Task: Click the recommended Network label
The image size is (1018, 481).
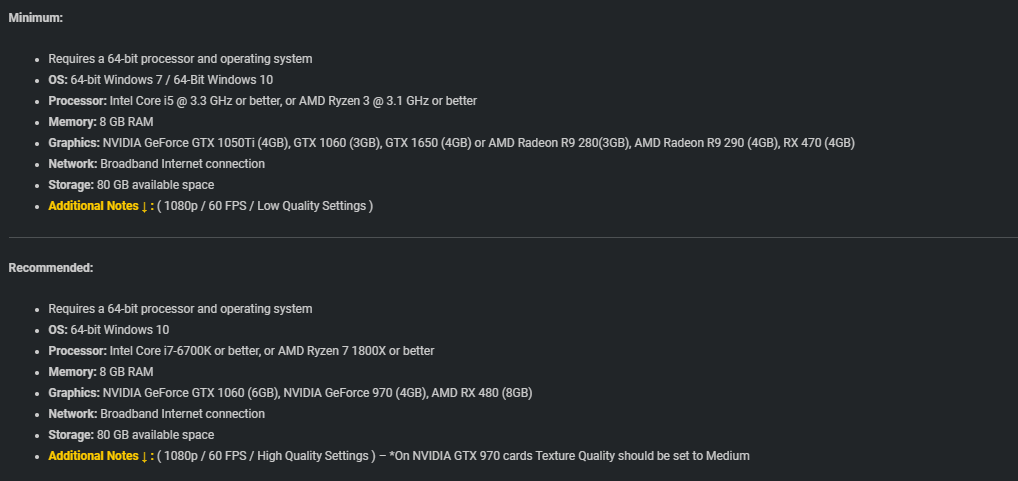Action: [73, 413]
